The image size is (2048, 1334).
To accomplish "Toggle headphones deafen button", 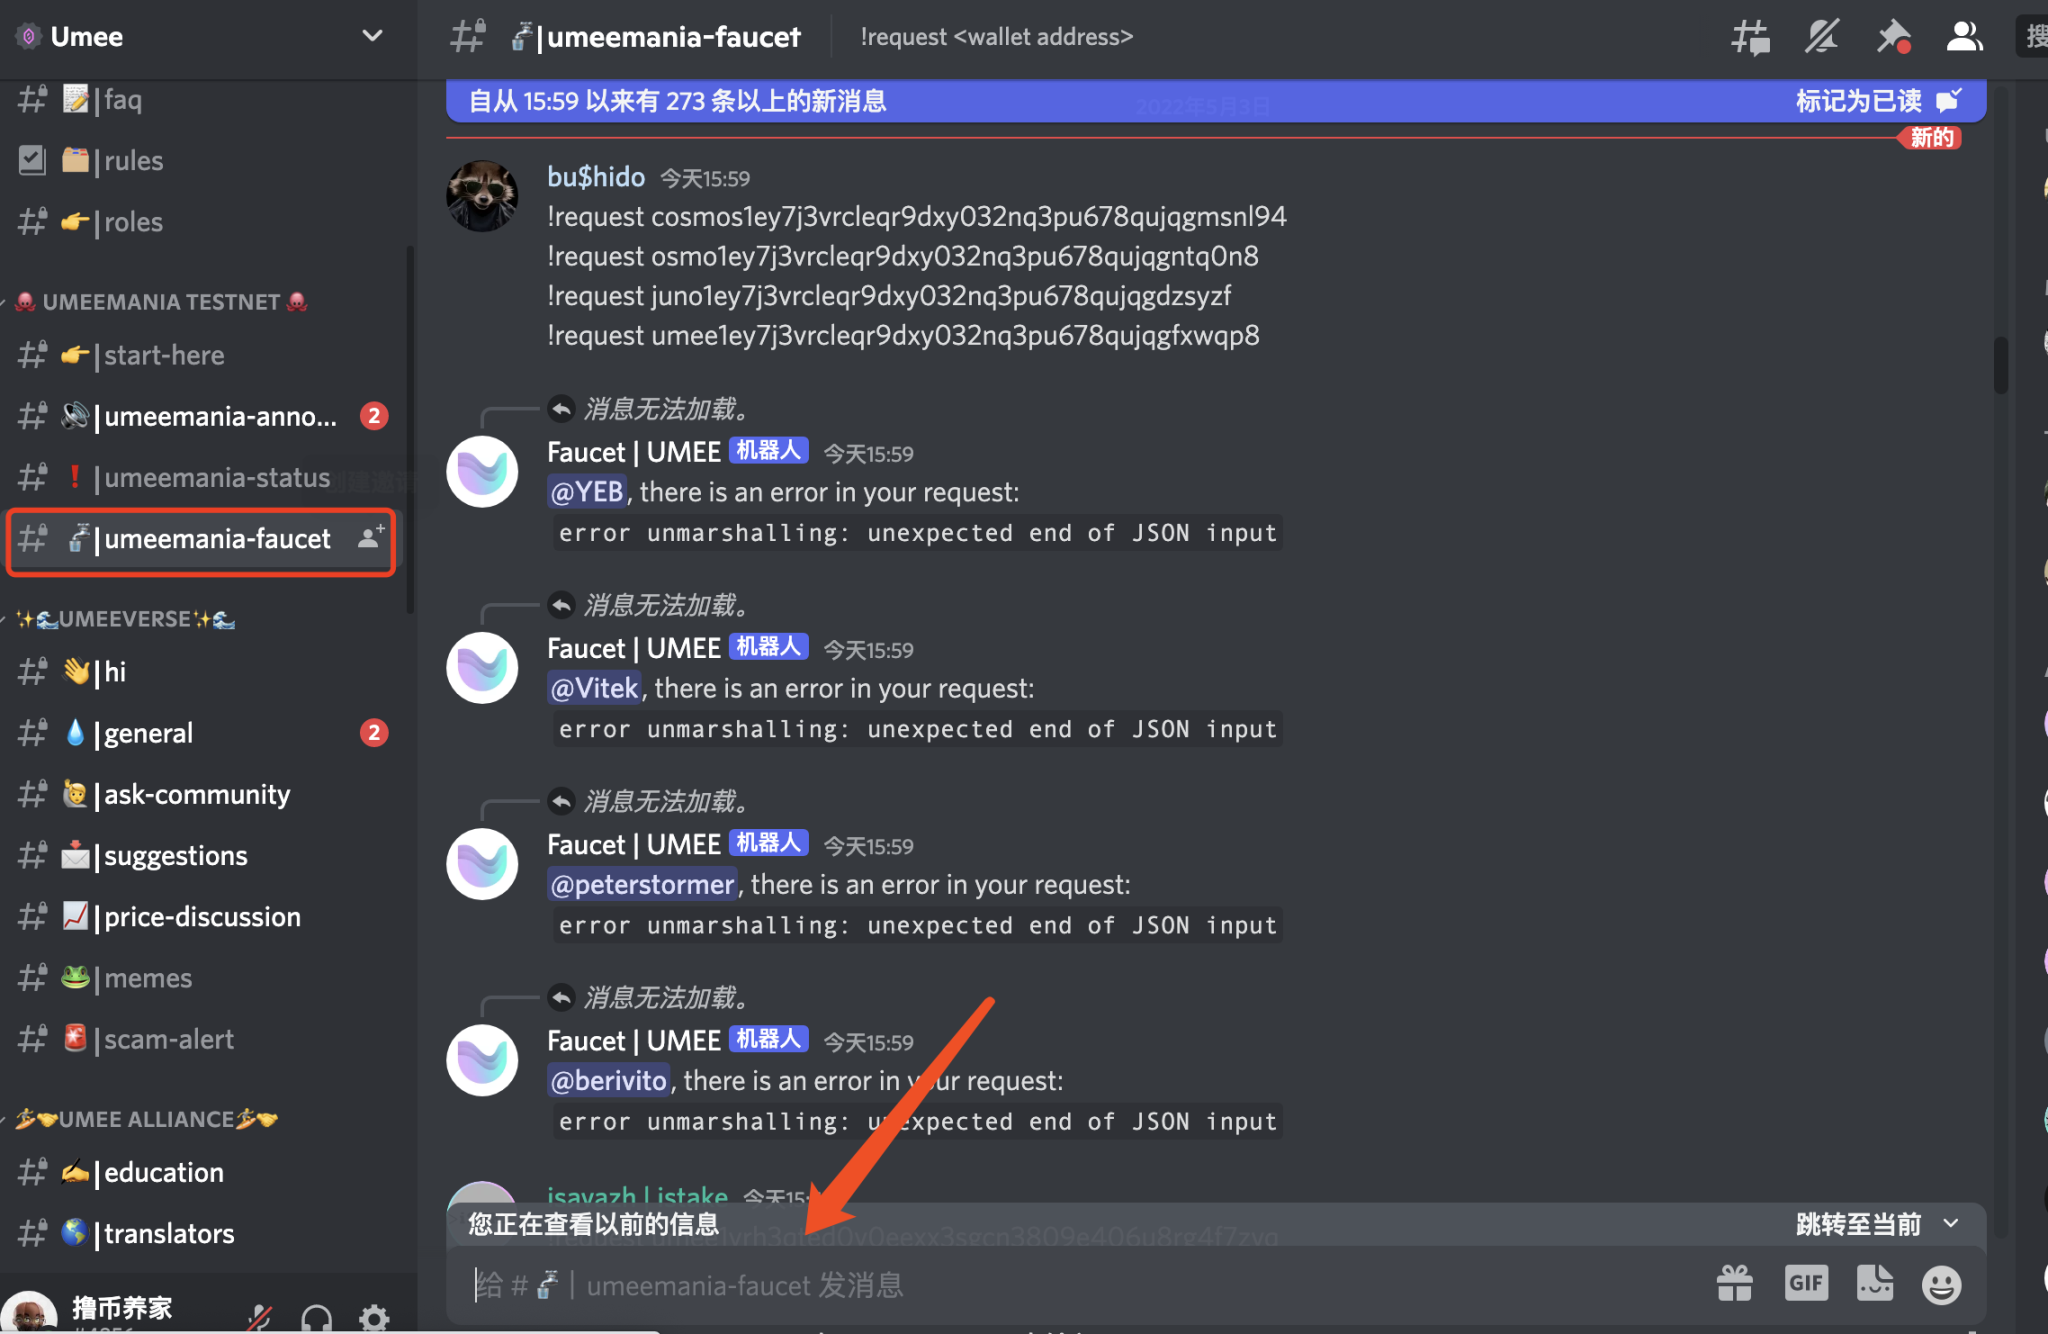I will point(317,1317).
